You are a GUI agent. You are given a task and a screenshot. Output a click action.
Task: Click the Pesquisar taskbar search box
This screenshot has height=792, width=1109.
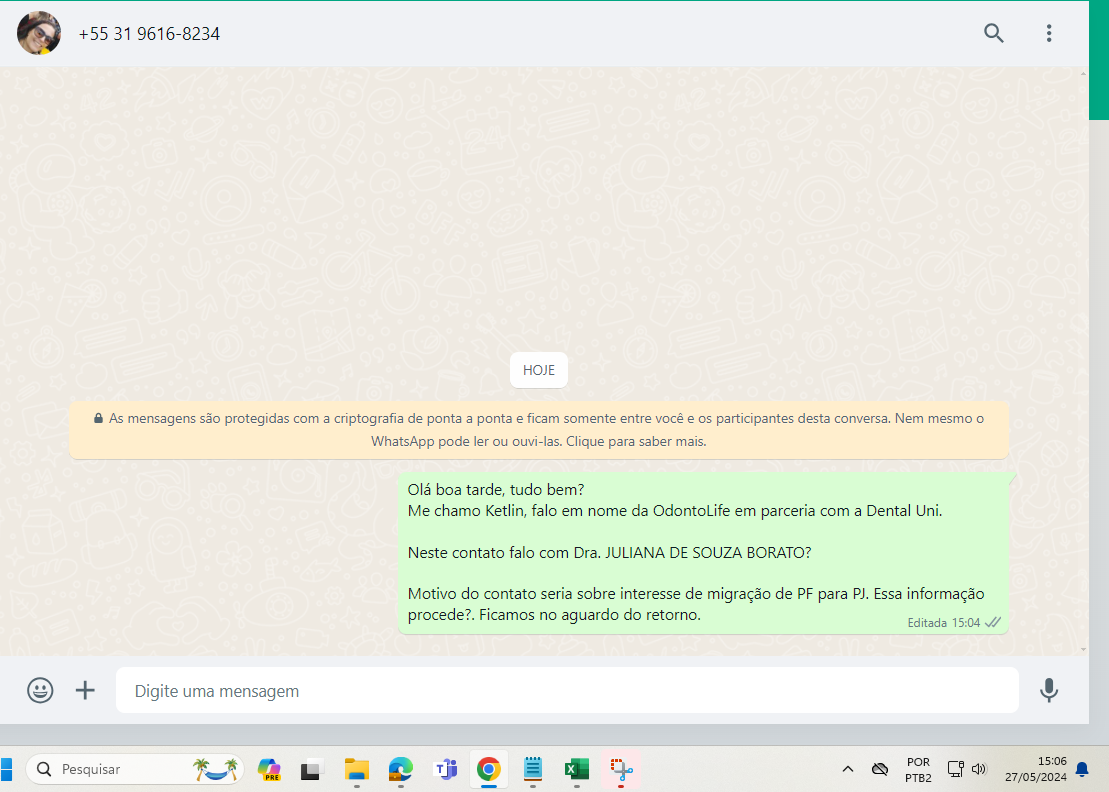[135, 769]
